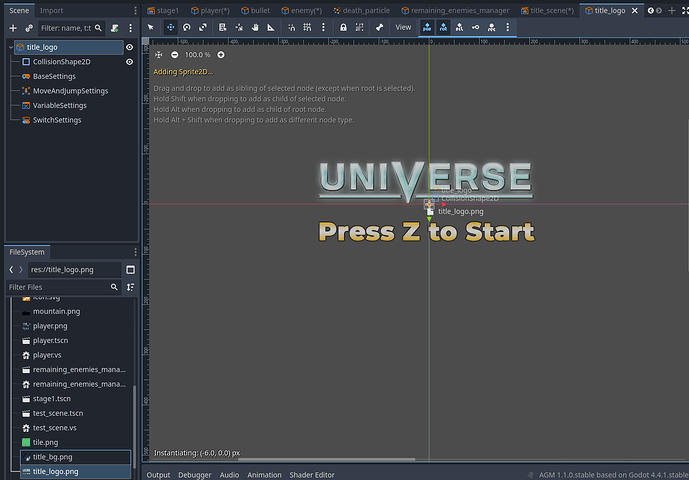Screen dimensions: 689x480
Task: Open the Debugger bottom panel
Action: (x=194, y=474)
